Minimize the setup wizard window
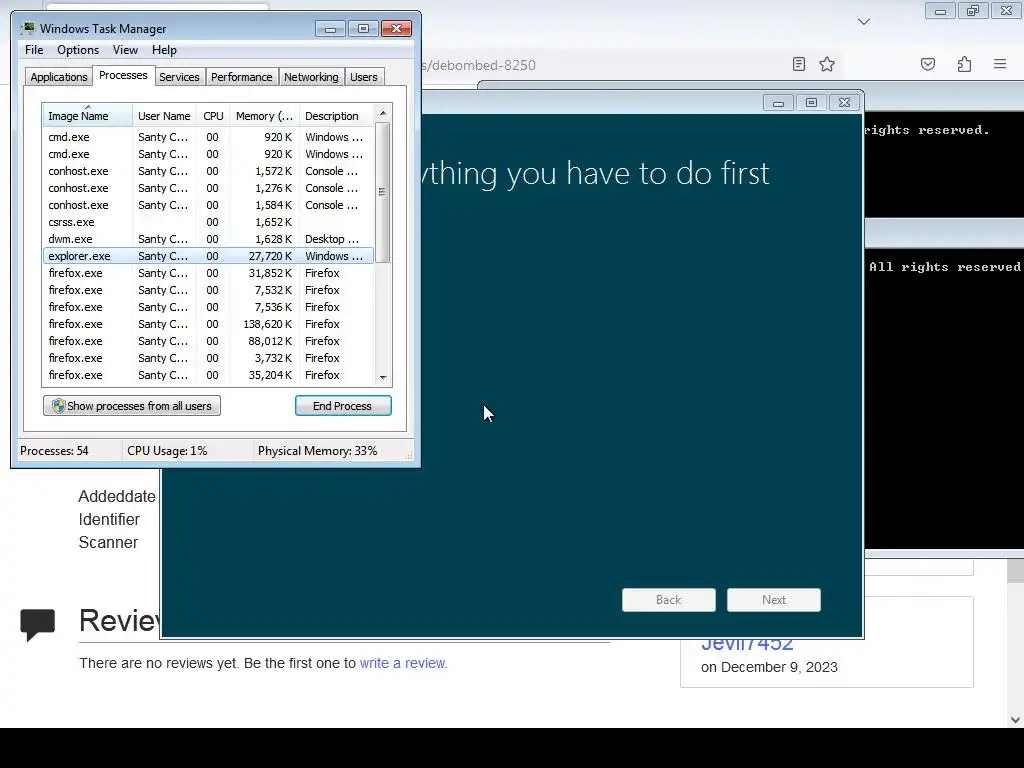The width and height of the screenshot is (1024, 768). click(x=778, y=103)
